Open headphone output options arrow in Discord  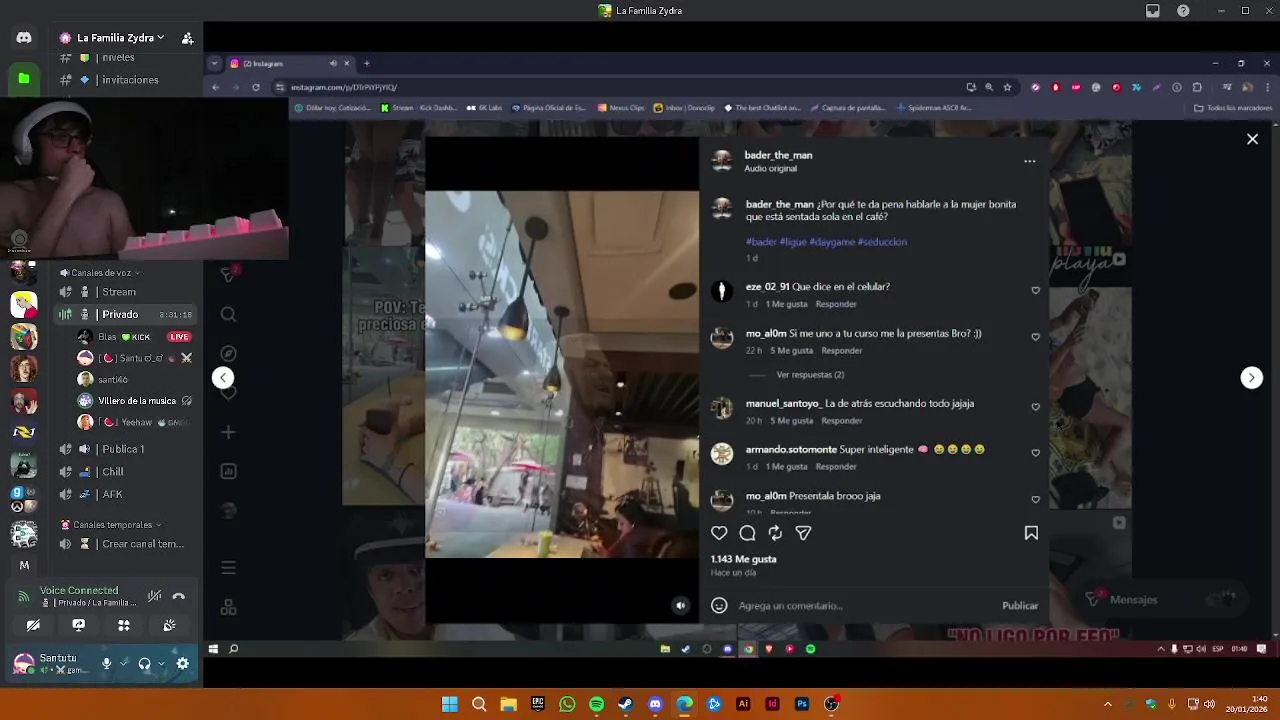pyautogui.click(x=162, y=663)
